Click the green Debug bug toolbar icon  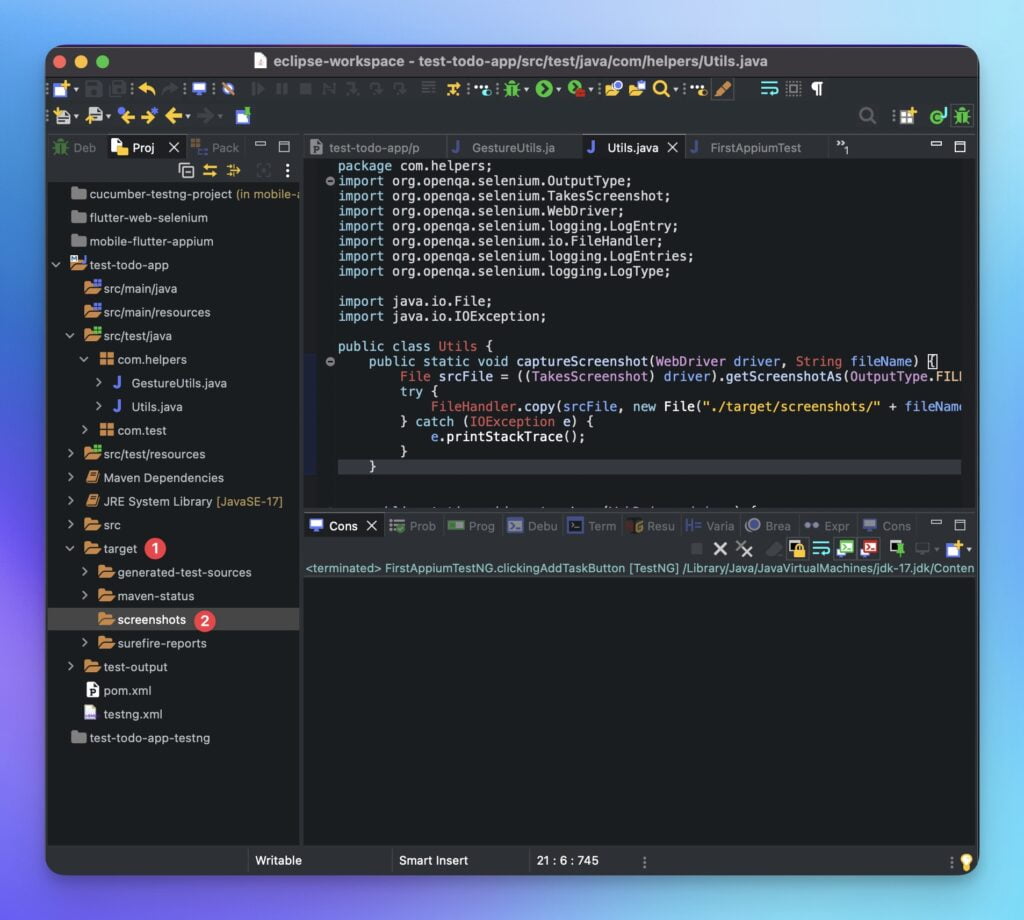(x=511, y=89)
